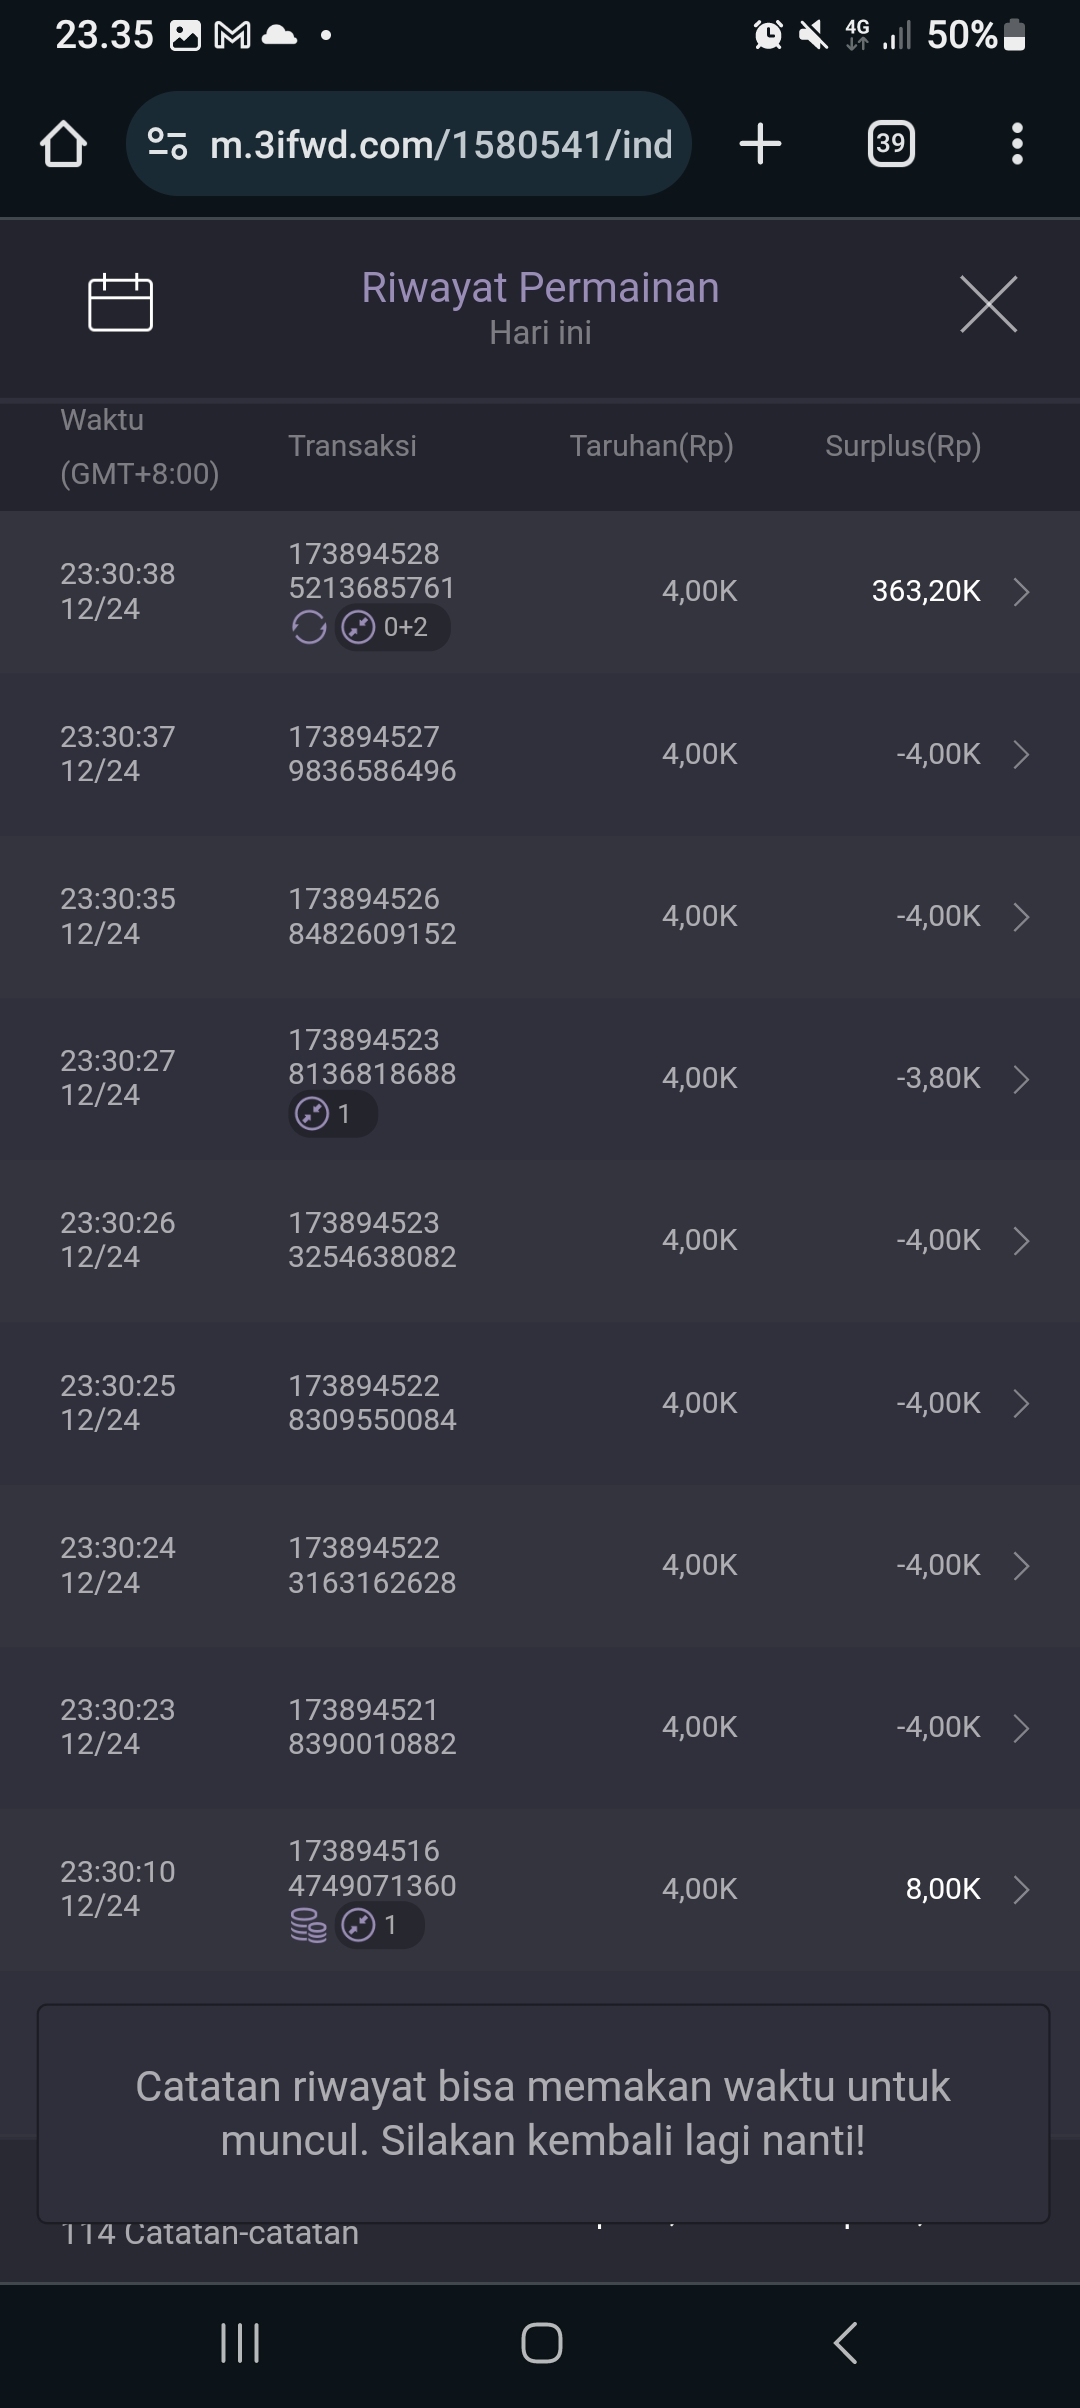Open the tab switcher showing 39
Viewport: 1080px width, 2408px height.
[x=890, y=144]
